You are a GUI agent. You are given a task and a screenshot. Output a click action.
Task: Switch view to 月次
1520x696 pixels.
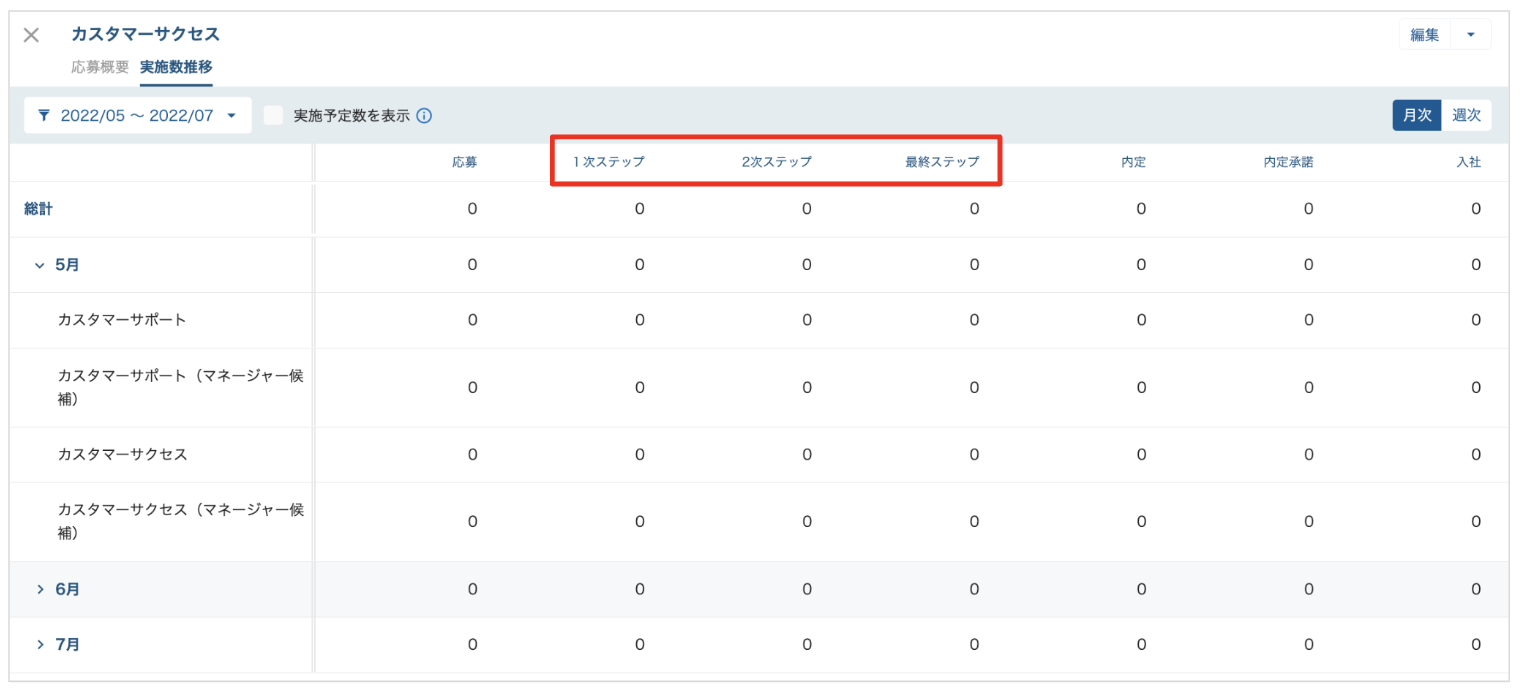1417,115
